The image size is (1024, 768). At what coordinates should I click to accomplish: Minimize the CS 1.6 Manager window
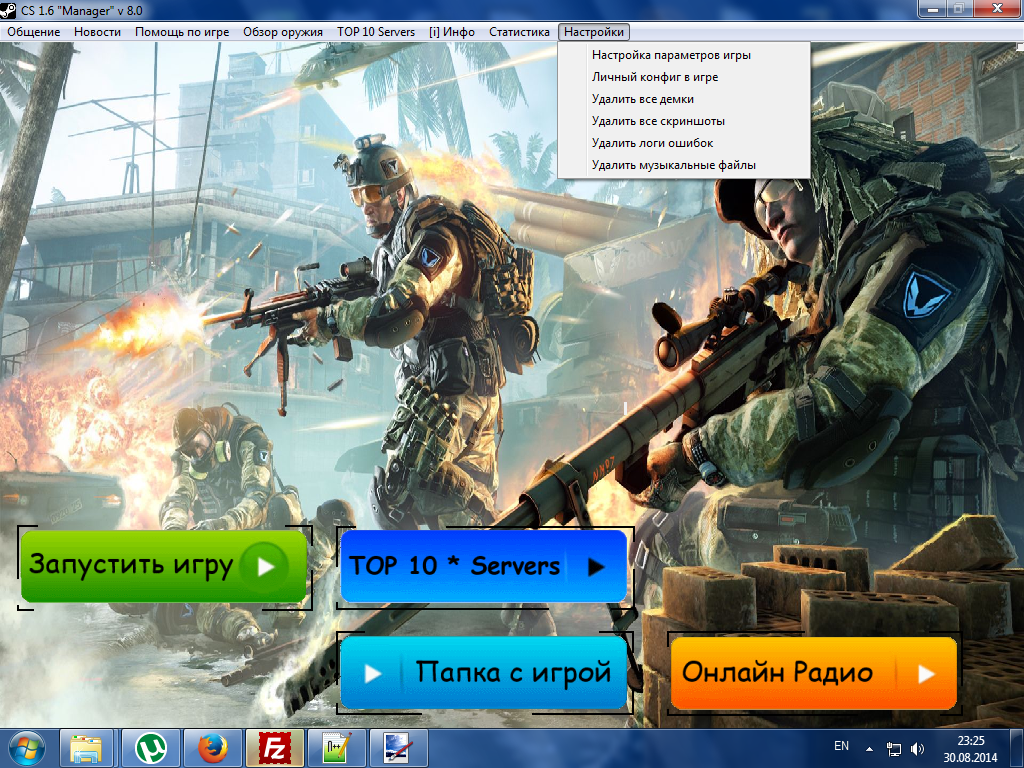tap(933, 9)
